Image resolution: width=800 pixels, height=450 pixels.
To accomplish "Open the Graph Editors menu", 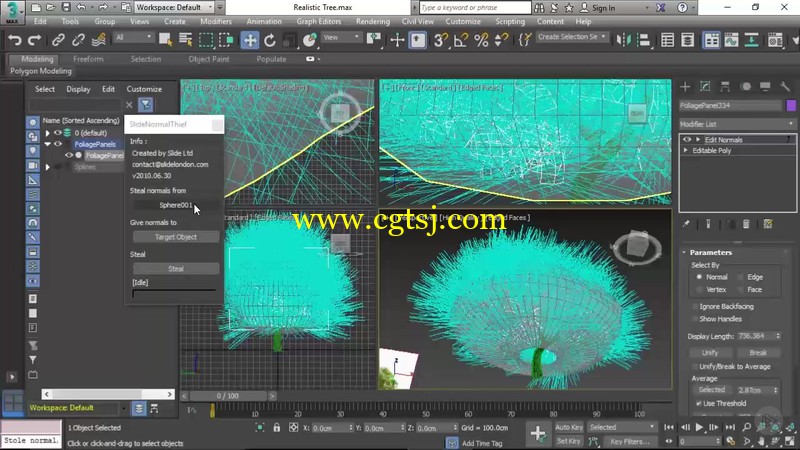I will (x=318, y=21).
